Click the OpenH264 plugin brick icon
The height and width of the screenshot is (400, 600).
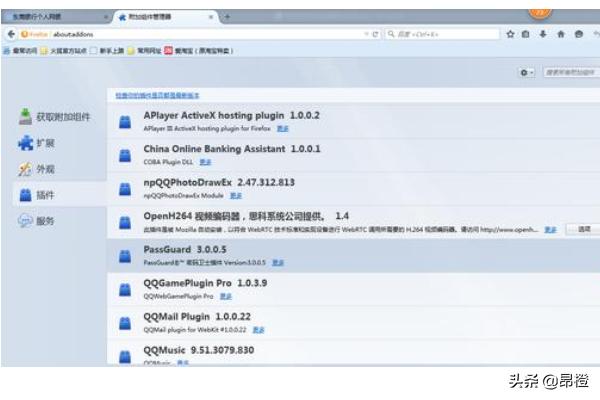(125, 222)
